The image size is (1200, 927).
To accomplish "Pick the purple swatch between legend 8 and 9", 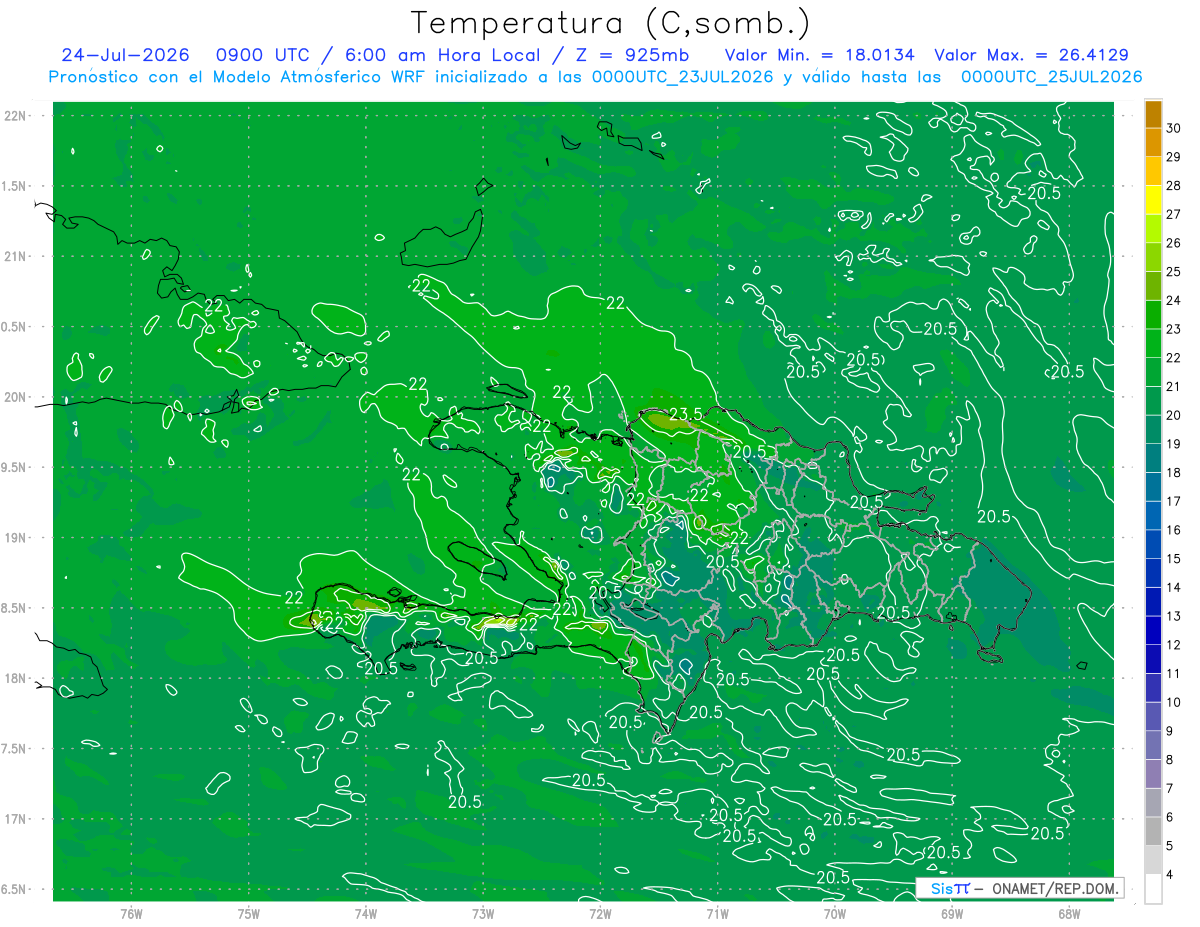I will [x=1153, y=746].
